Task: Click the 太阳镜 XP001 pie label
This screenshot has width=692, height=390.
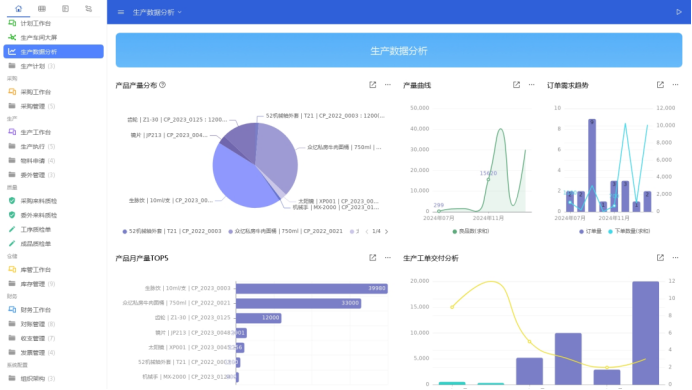Action: 338,201
